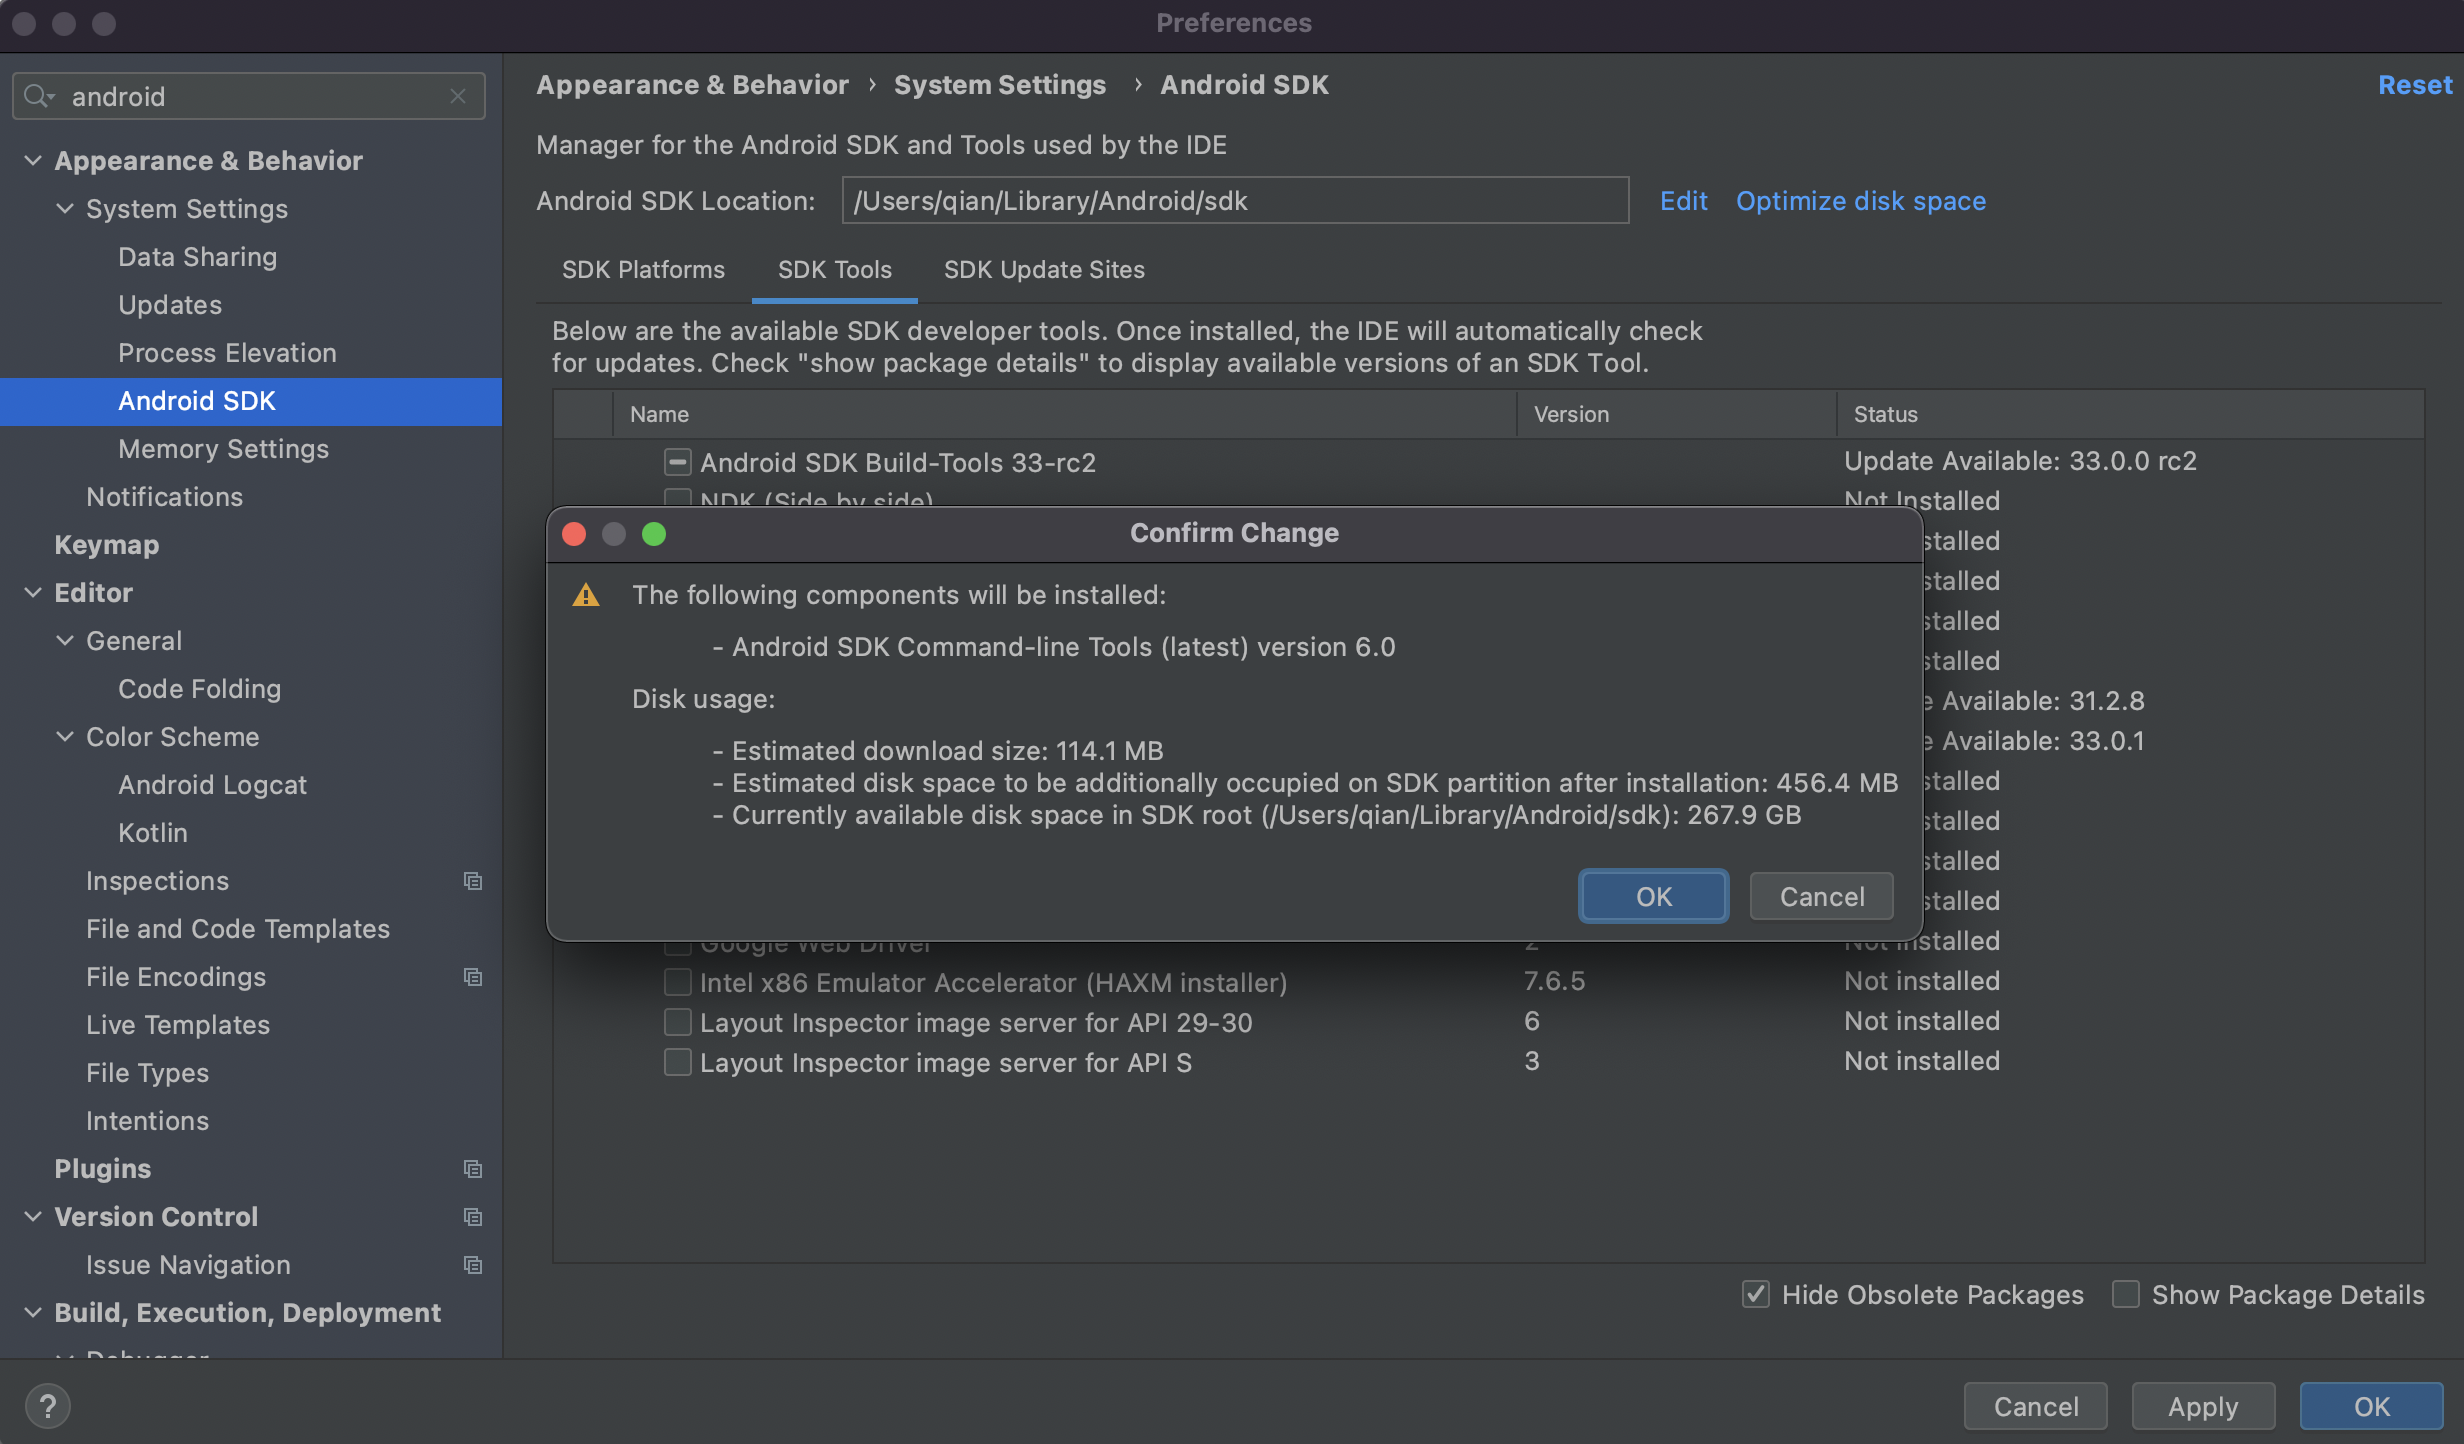This screenshot has width=2464, height=1444.
Task: Select Code Folding under General
Action: coord(199,689)
